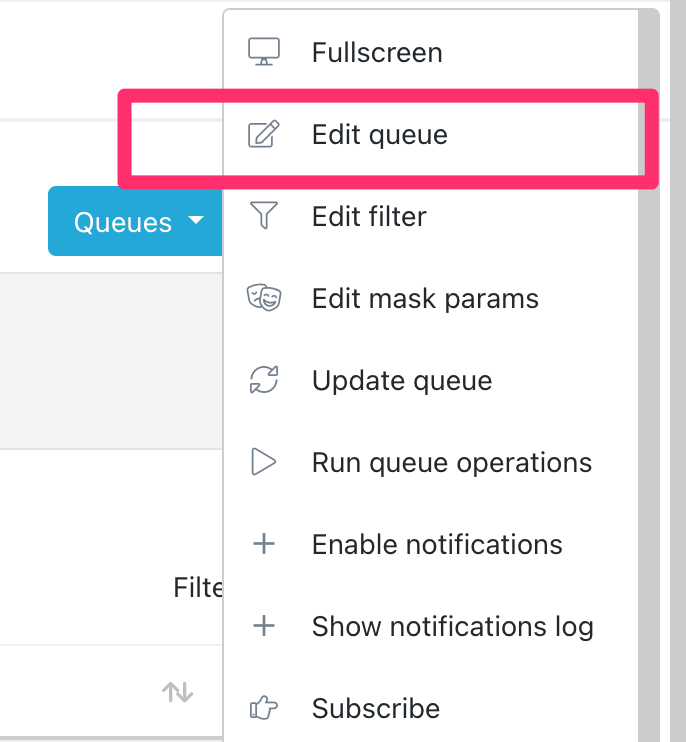
Task: Select the Edit queue menu entry
Action: (x=380, y=134)
